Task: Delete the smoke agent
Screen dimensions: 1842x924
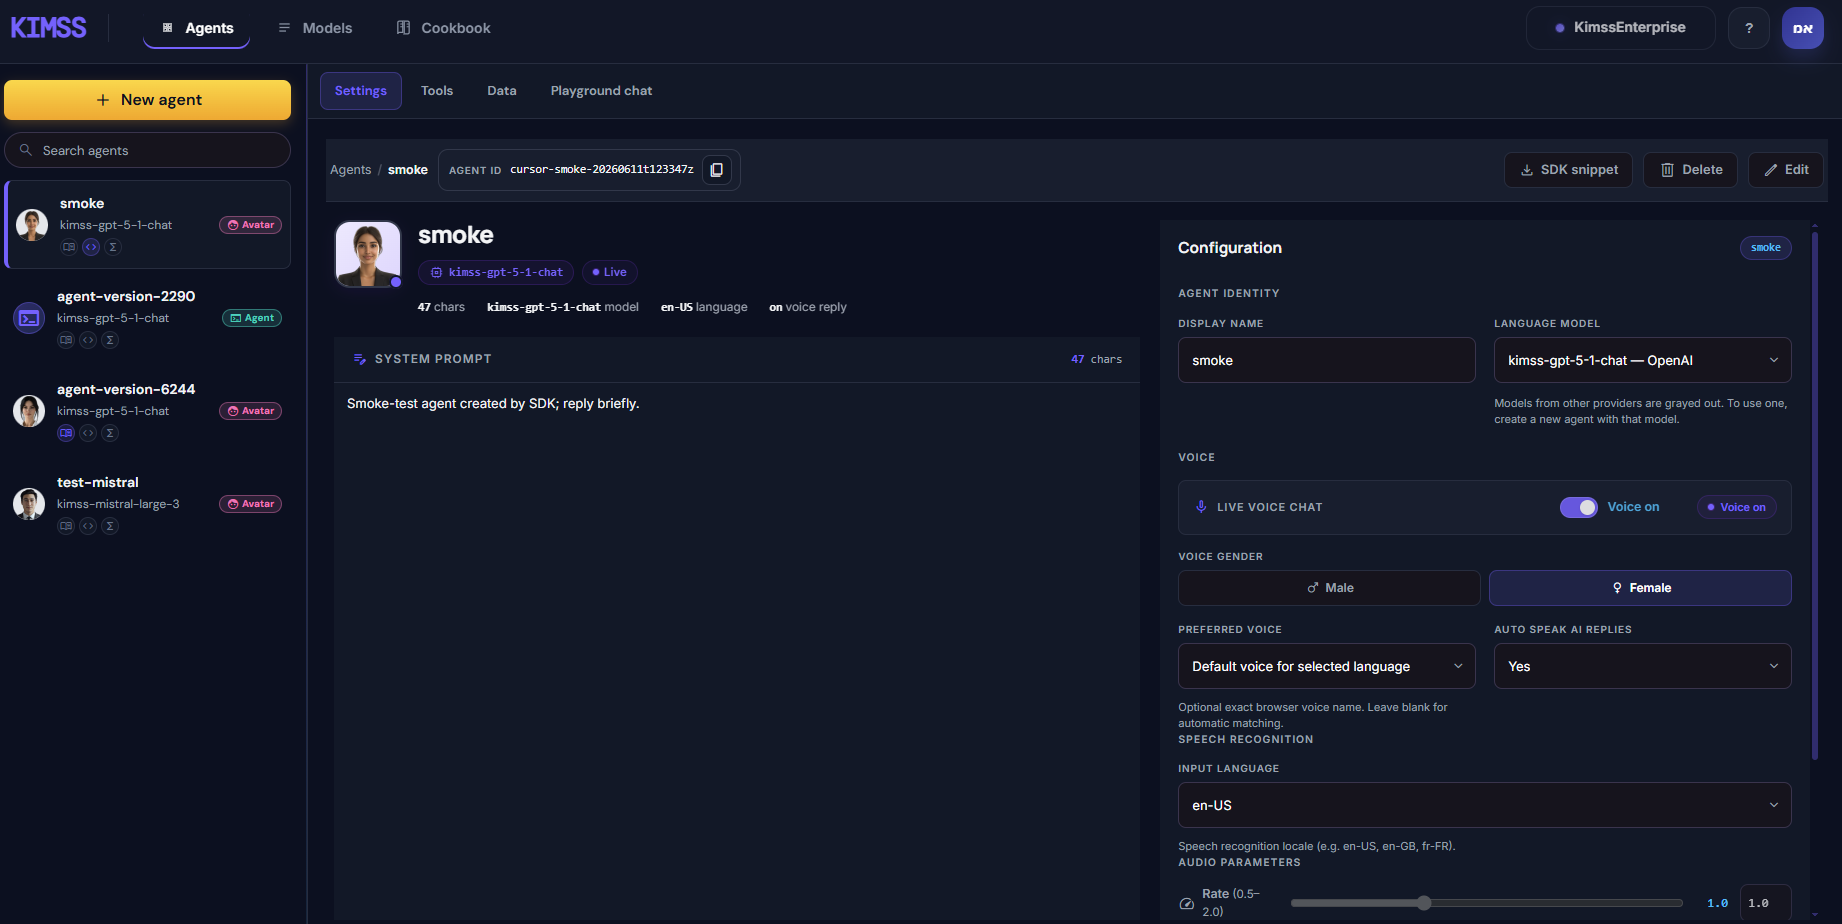Action: 1691,170
